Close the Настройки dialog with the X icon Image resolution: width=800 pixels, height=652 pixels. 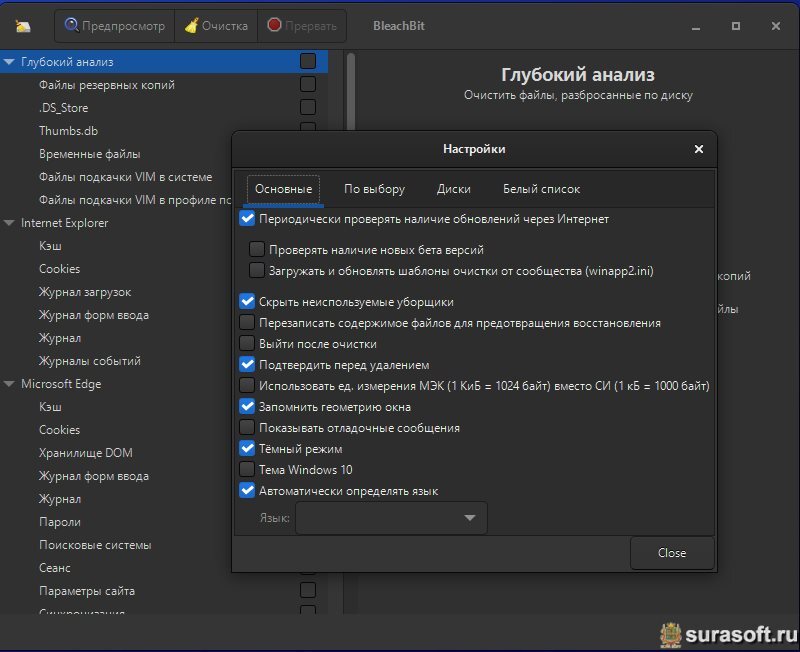pos(698,149)
